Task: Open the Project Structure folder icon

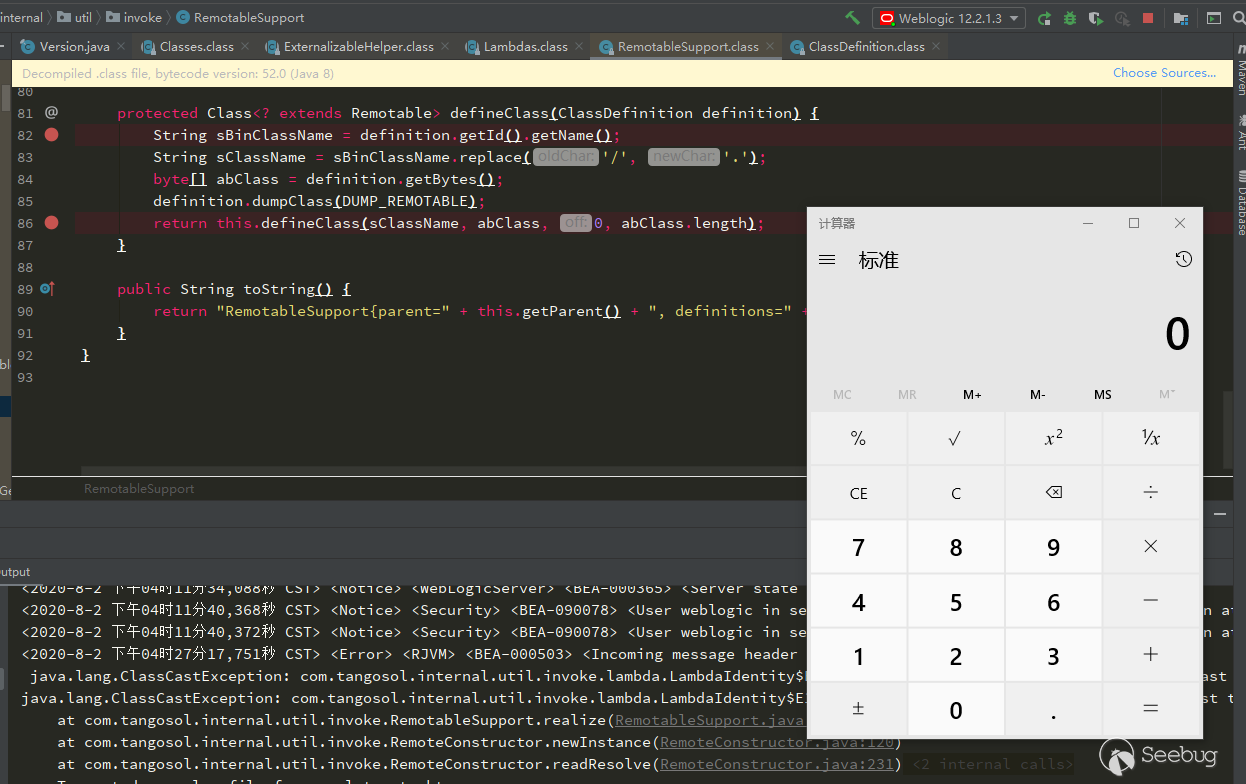Action: 1181,18
